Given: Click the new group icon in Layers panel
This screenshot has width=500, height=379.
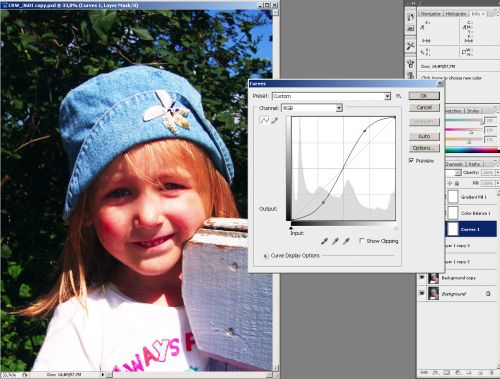Looking at the screenshot, I should click(469, 372).
